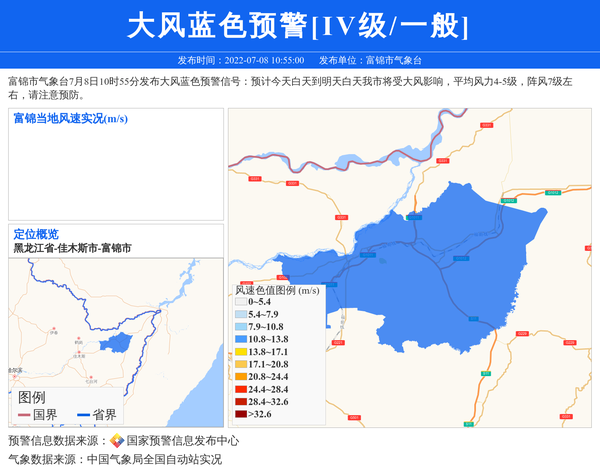Select the 5.4~7.9 legend color swatch
This screenshot has width=600, height=471.
pos(241,314)
